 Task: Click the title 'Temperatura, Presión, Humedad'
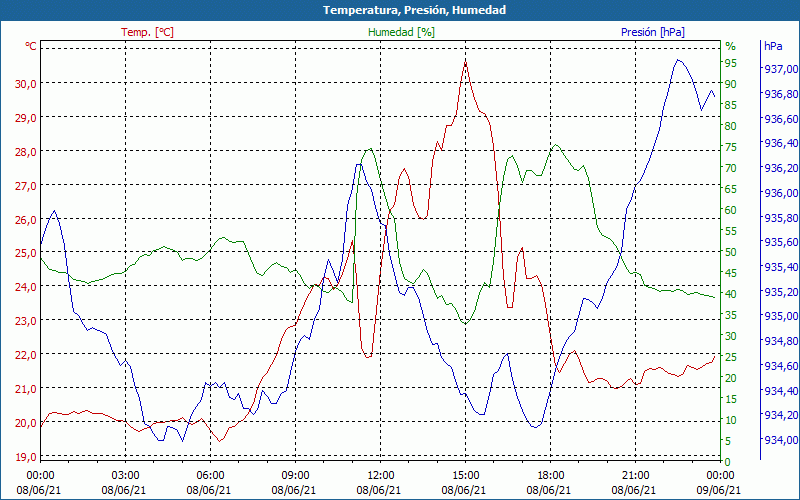[x=414, y=10]
